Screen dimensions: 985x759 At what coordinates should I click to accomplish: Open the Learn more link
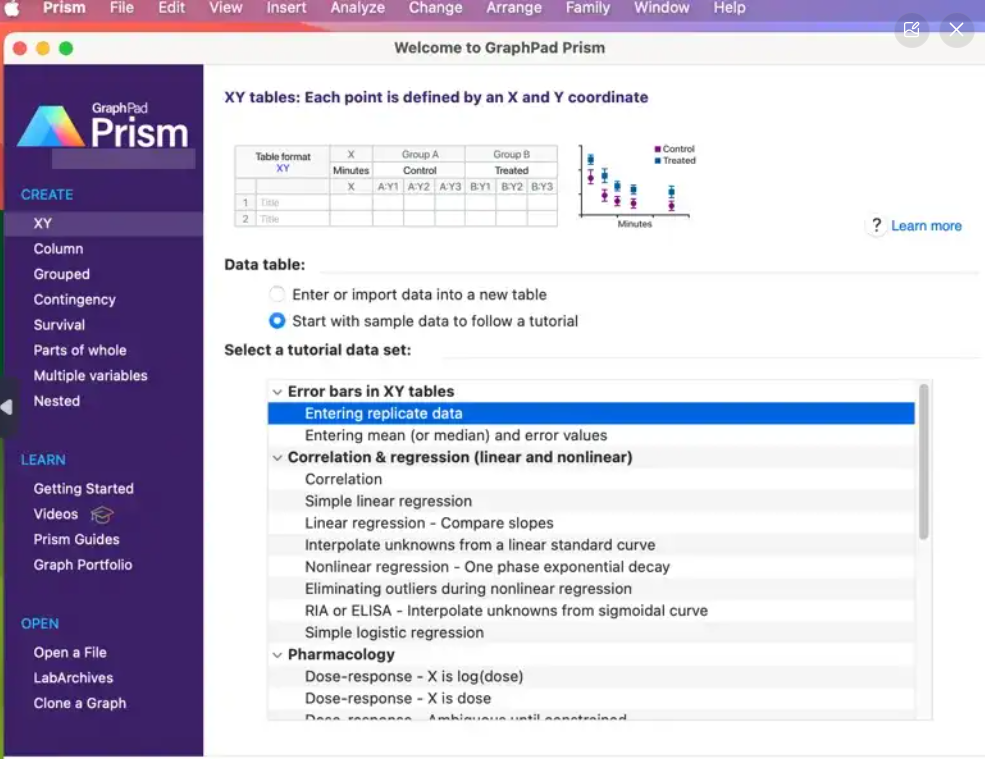point(926,226)
